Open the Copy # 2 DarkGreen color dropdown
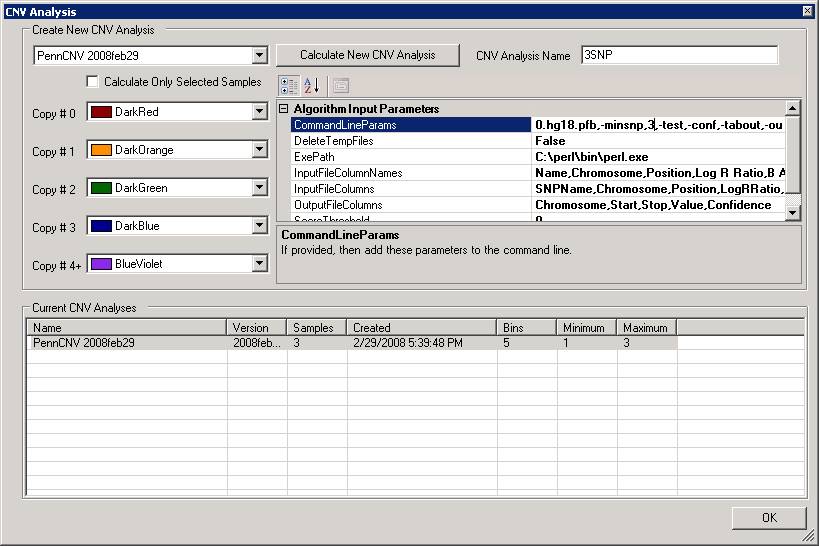 tap(260, 188)
